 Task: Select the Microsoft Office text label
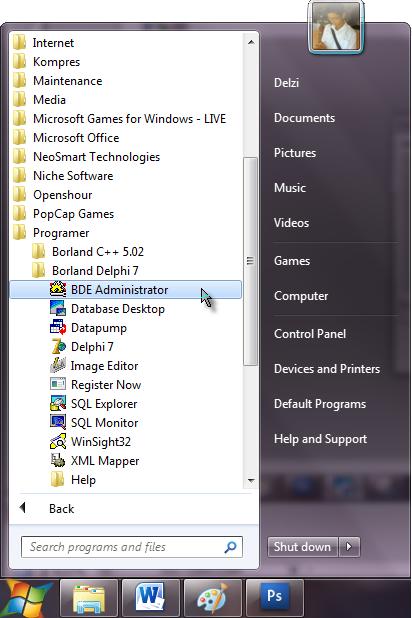coord(76,138)
